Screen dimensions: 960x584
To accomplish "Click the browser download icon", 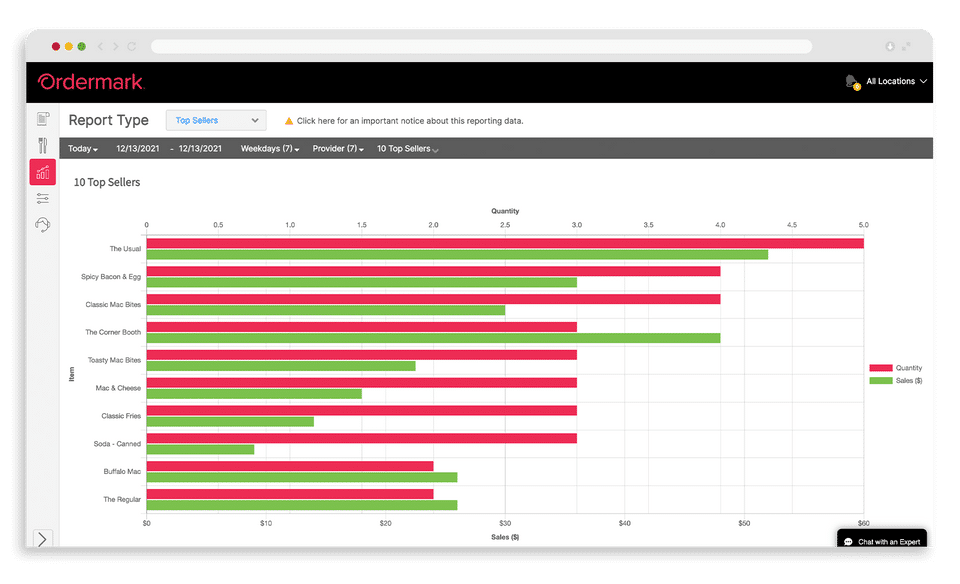I will [x=890, y=47].
